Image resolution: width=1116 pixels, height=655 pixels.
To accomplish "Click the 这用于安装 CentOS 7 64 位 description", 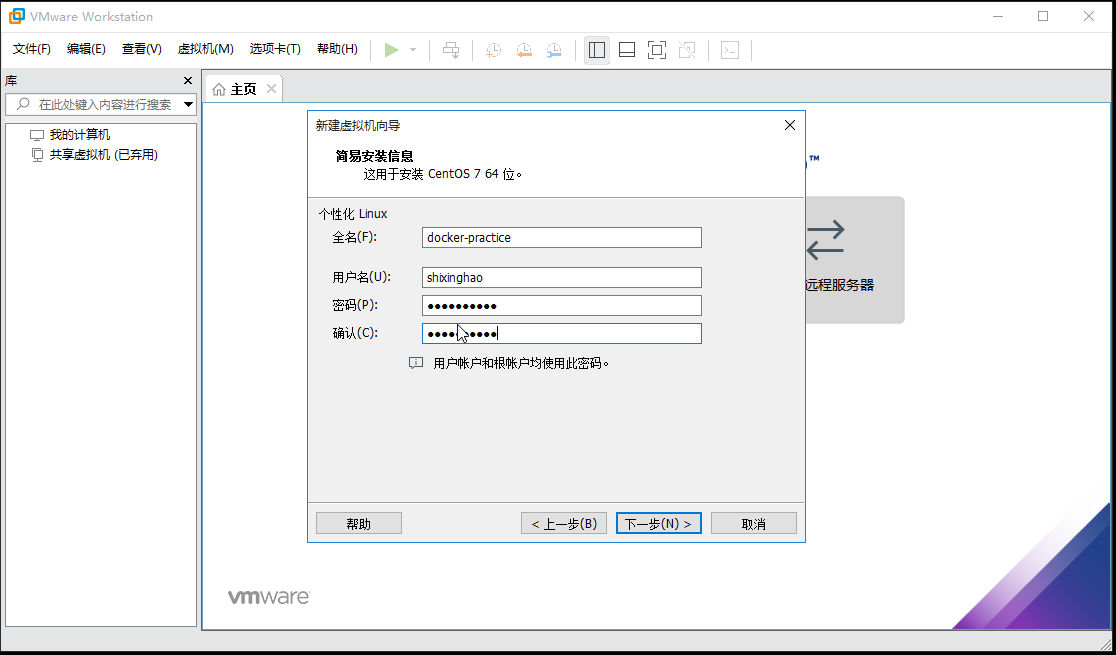I will click(443, 174).
